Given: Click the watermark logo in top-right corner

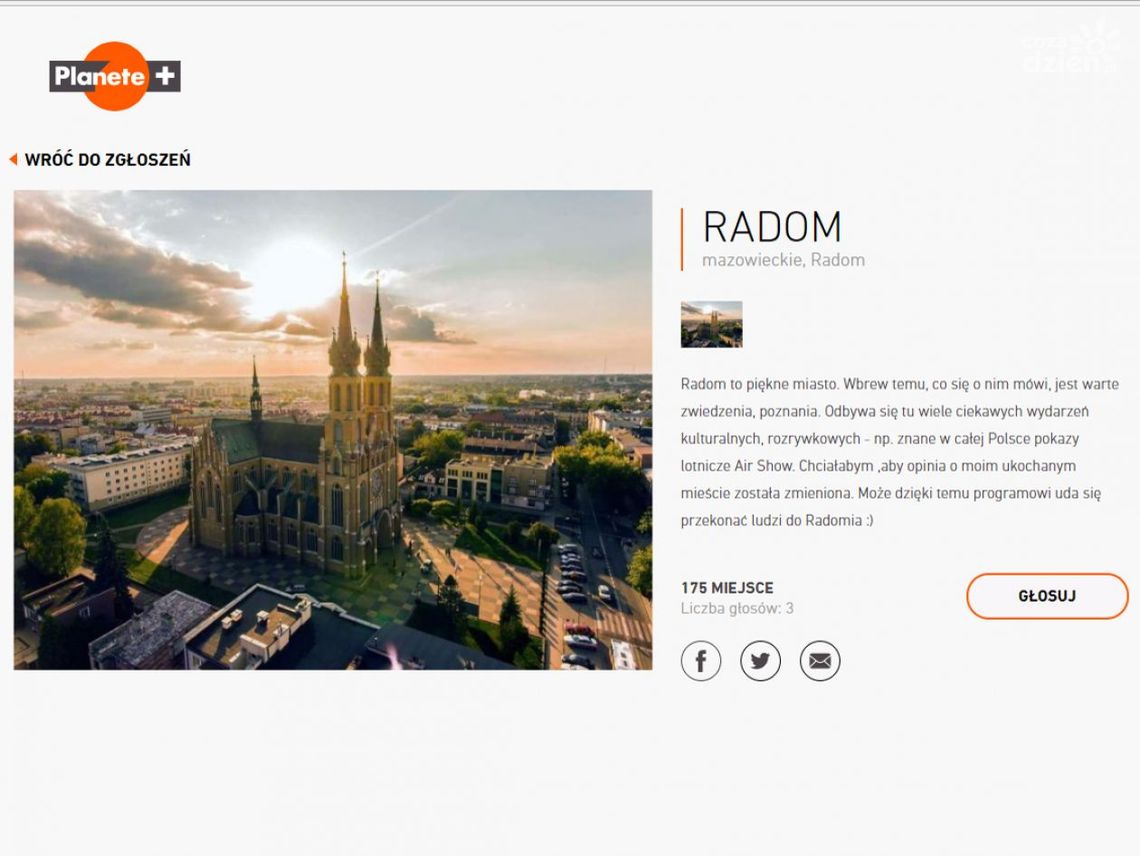Looking at the screenshot, I should pos(1071,50).
